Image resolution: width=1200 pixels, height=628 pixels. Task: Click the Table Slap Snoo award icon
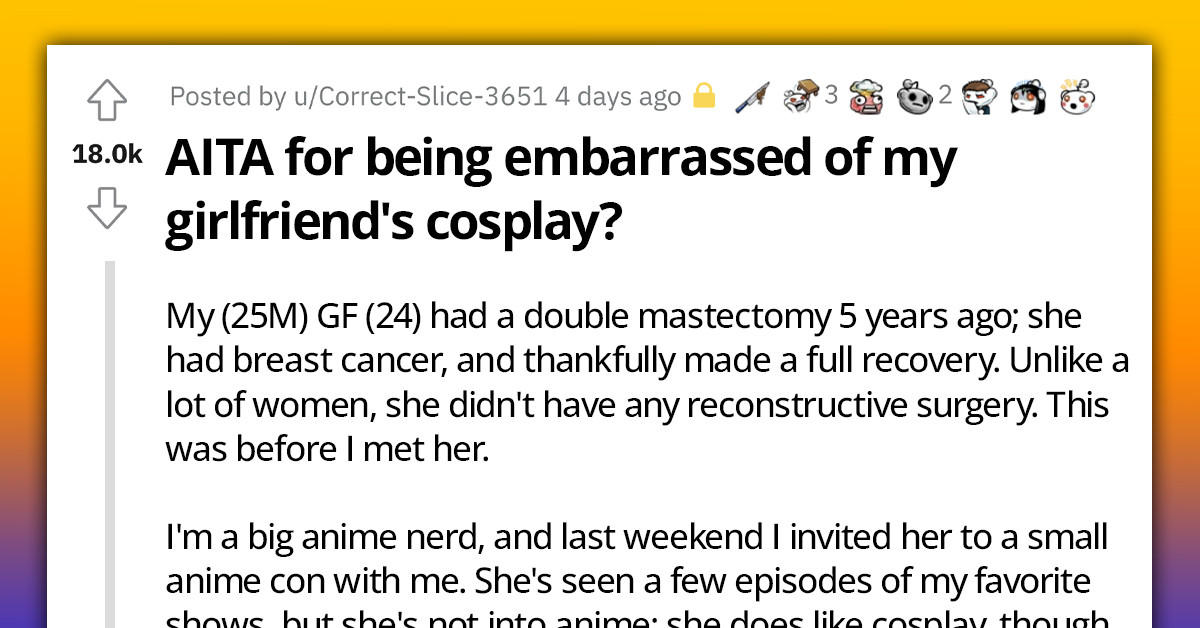pyautogui.click(x=800, y=96)
